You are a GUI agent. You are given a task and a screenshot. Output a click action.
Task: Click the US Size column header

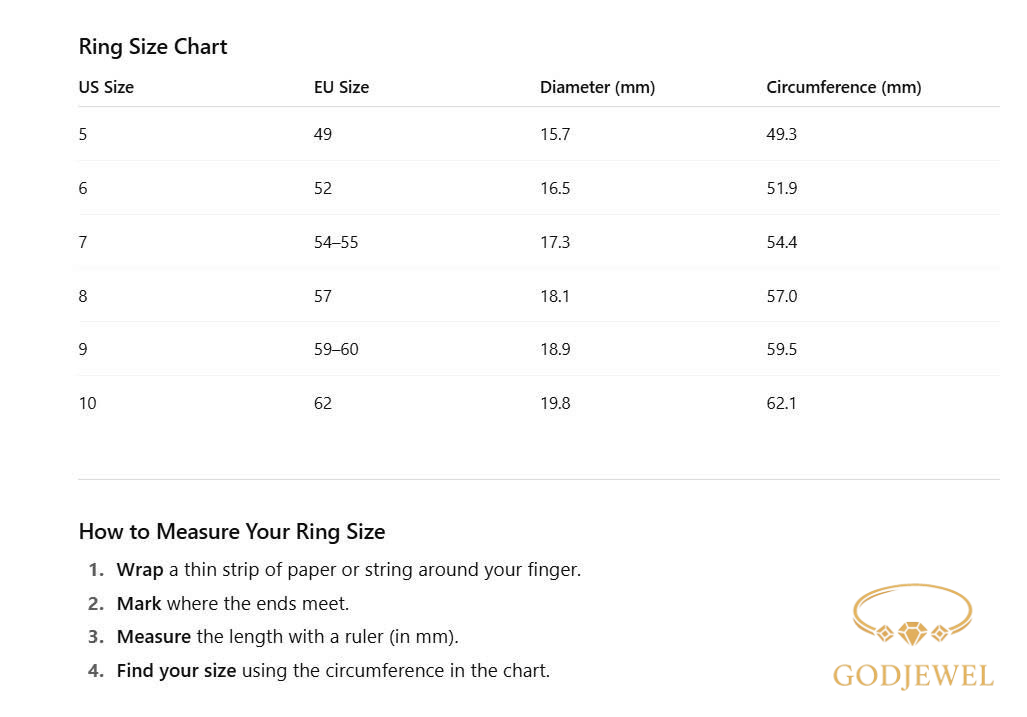[x=106, y=87]
